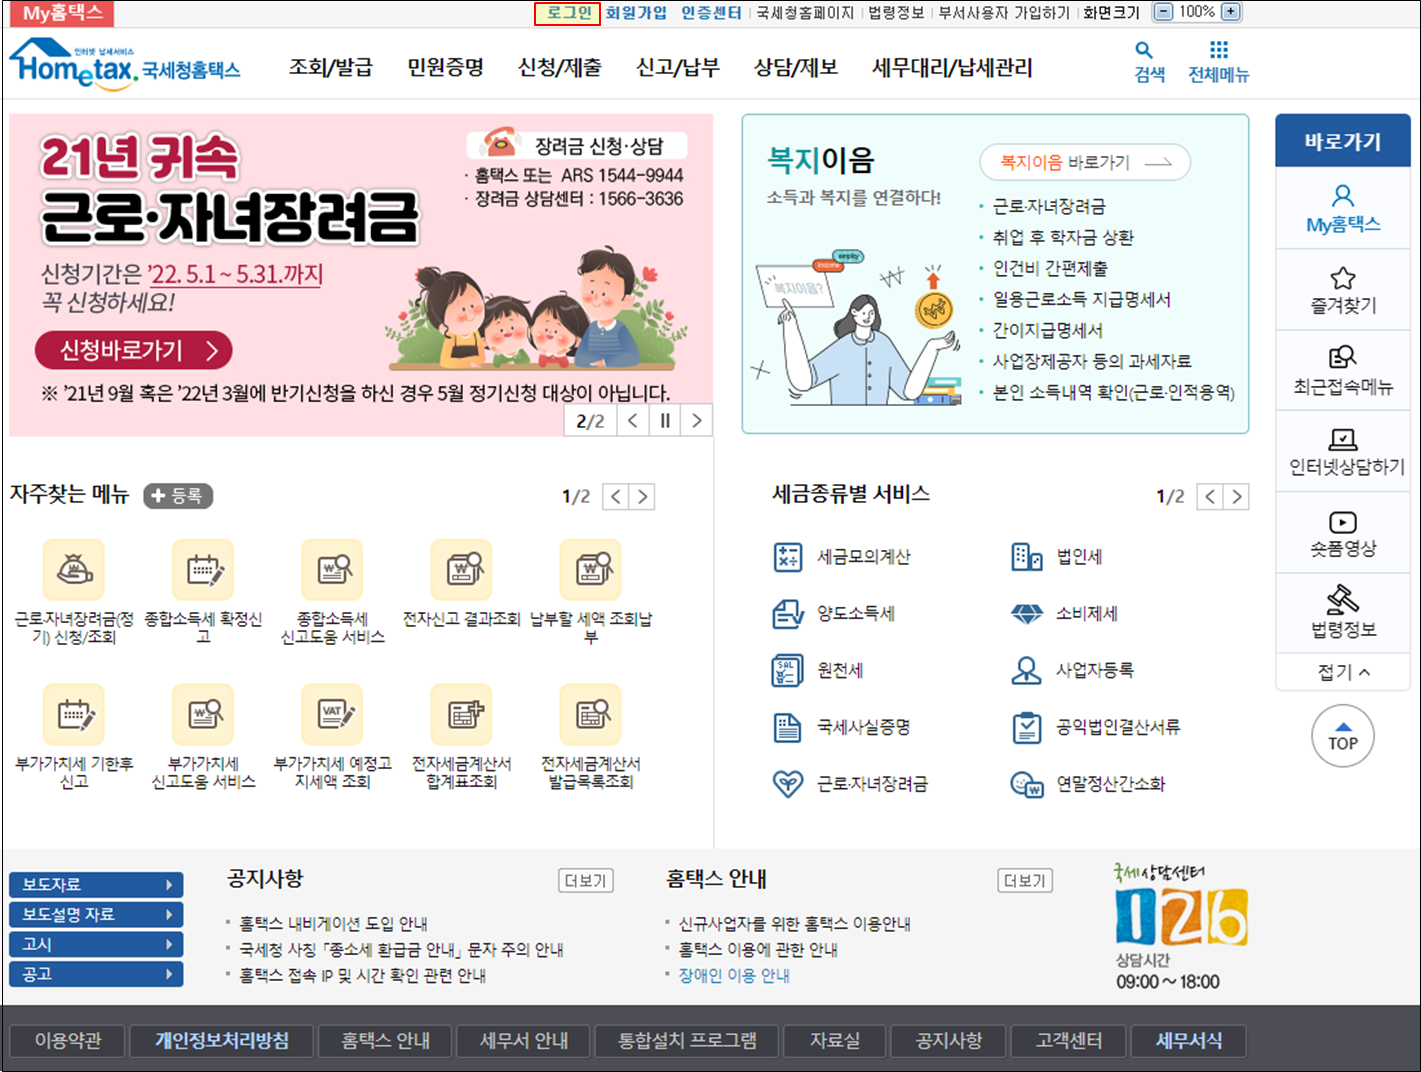This screenshot has height=1072, width=1421.
Task: Open the 전자세금계산서 발급목록조회 icon
Action: click(591, 714)
